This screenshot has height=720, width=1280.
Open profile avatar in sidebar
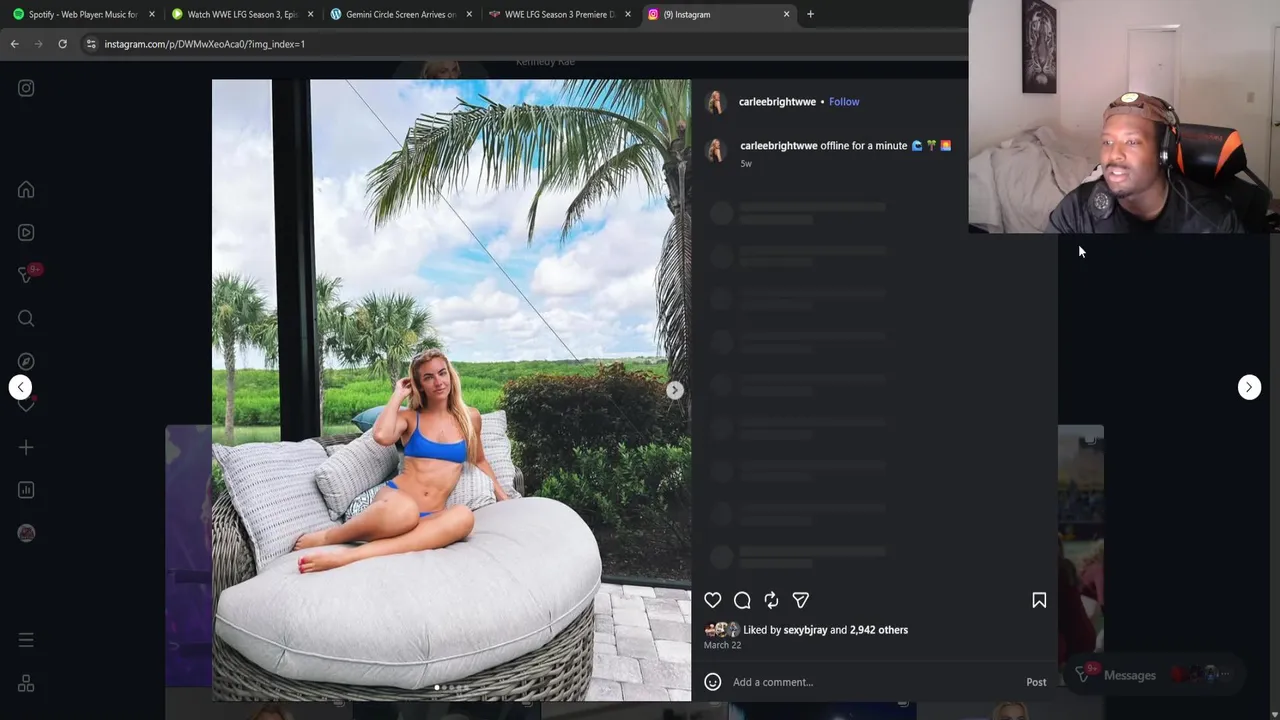coord(26,533)
